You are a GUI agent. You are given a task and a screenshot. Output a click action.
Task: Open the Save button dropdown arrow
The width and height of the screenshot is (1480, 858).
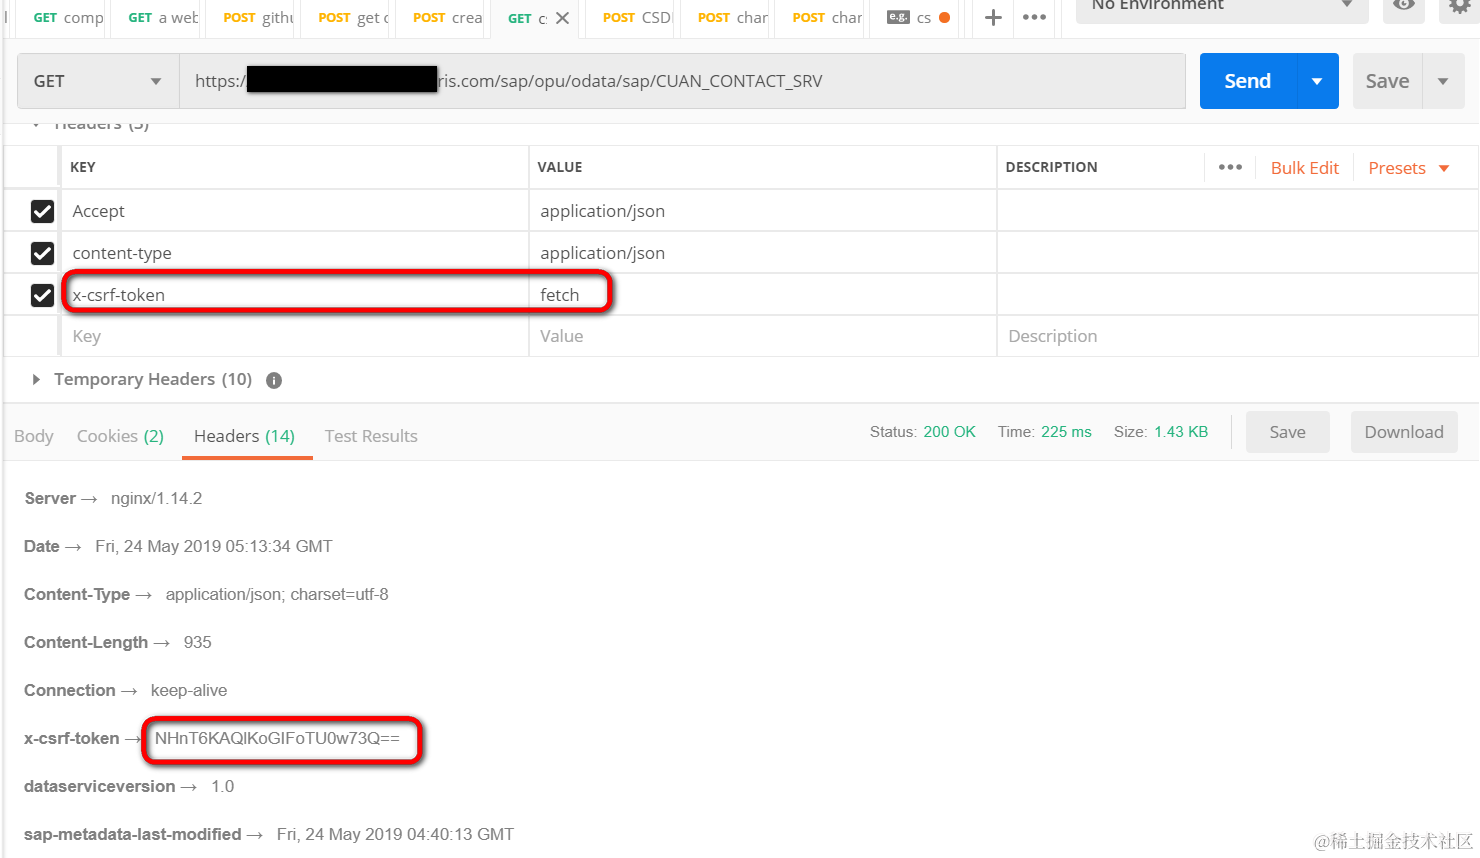(x=1443, y=81)
